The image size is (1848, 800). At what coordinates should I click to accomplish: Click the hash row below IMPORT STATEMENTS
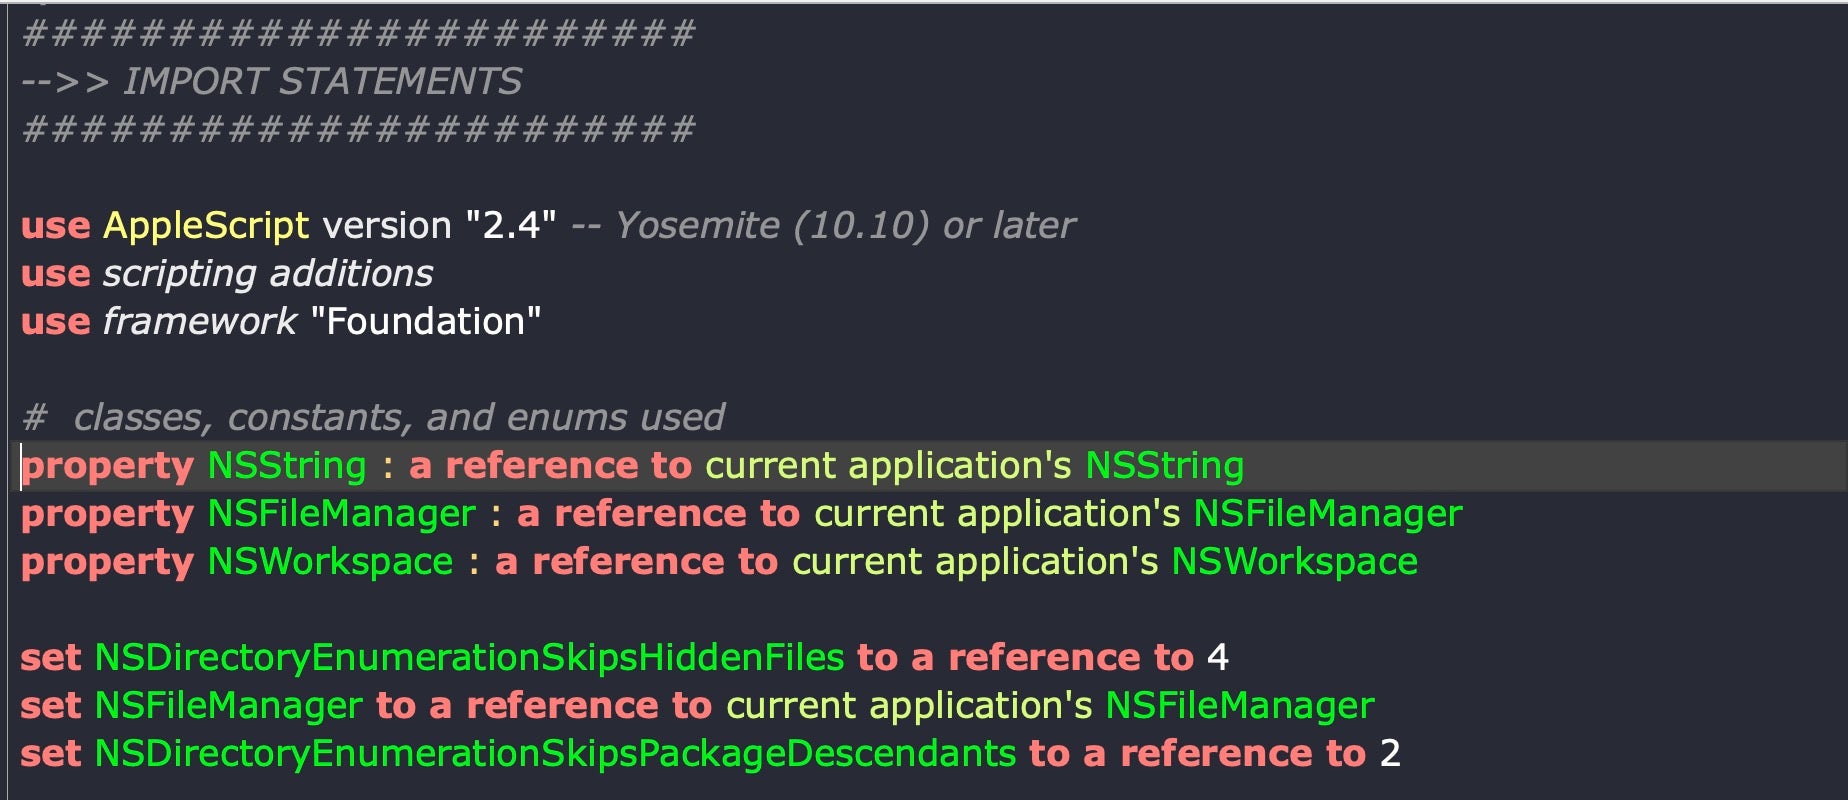pyautogui.click(x=358, y=129)
